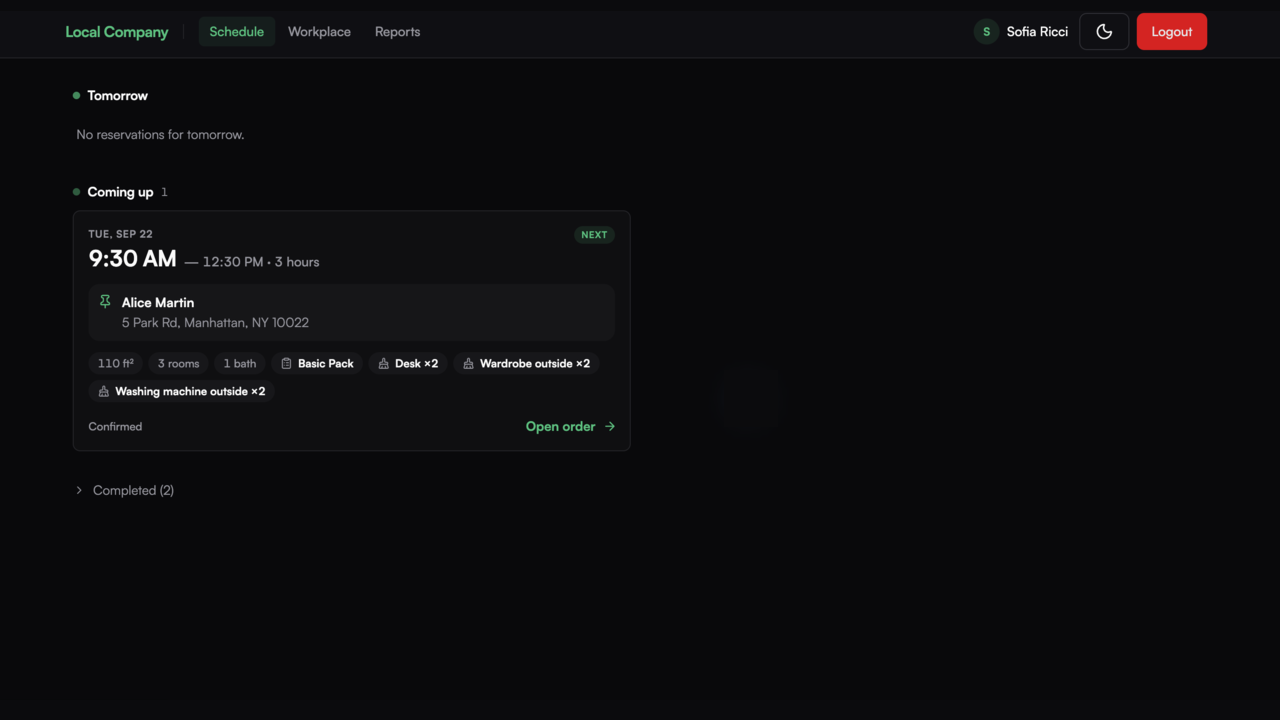Image resolution: width=1280 pixels, height=720 pixels.
Task: Click the icon on Washing machine outside ×2
Action: click(x=103, y=392)
